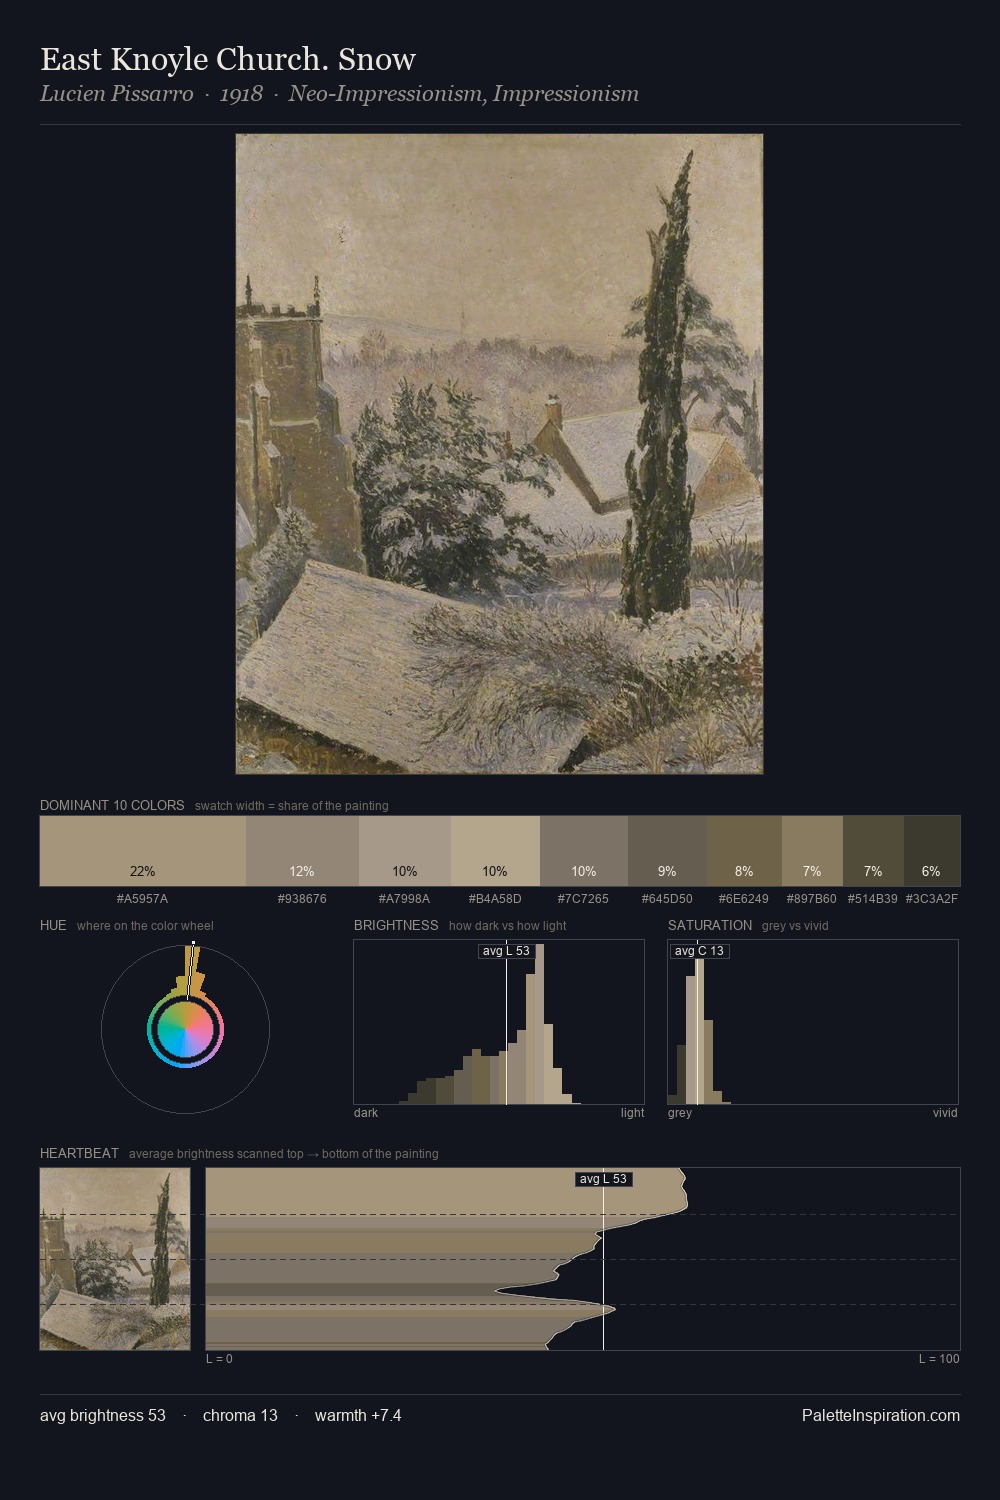
Task: Click the hue color wheel
Action: 185,1029
